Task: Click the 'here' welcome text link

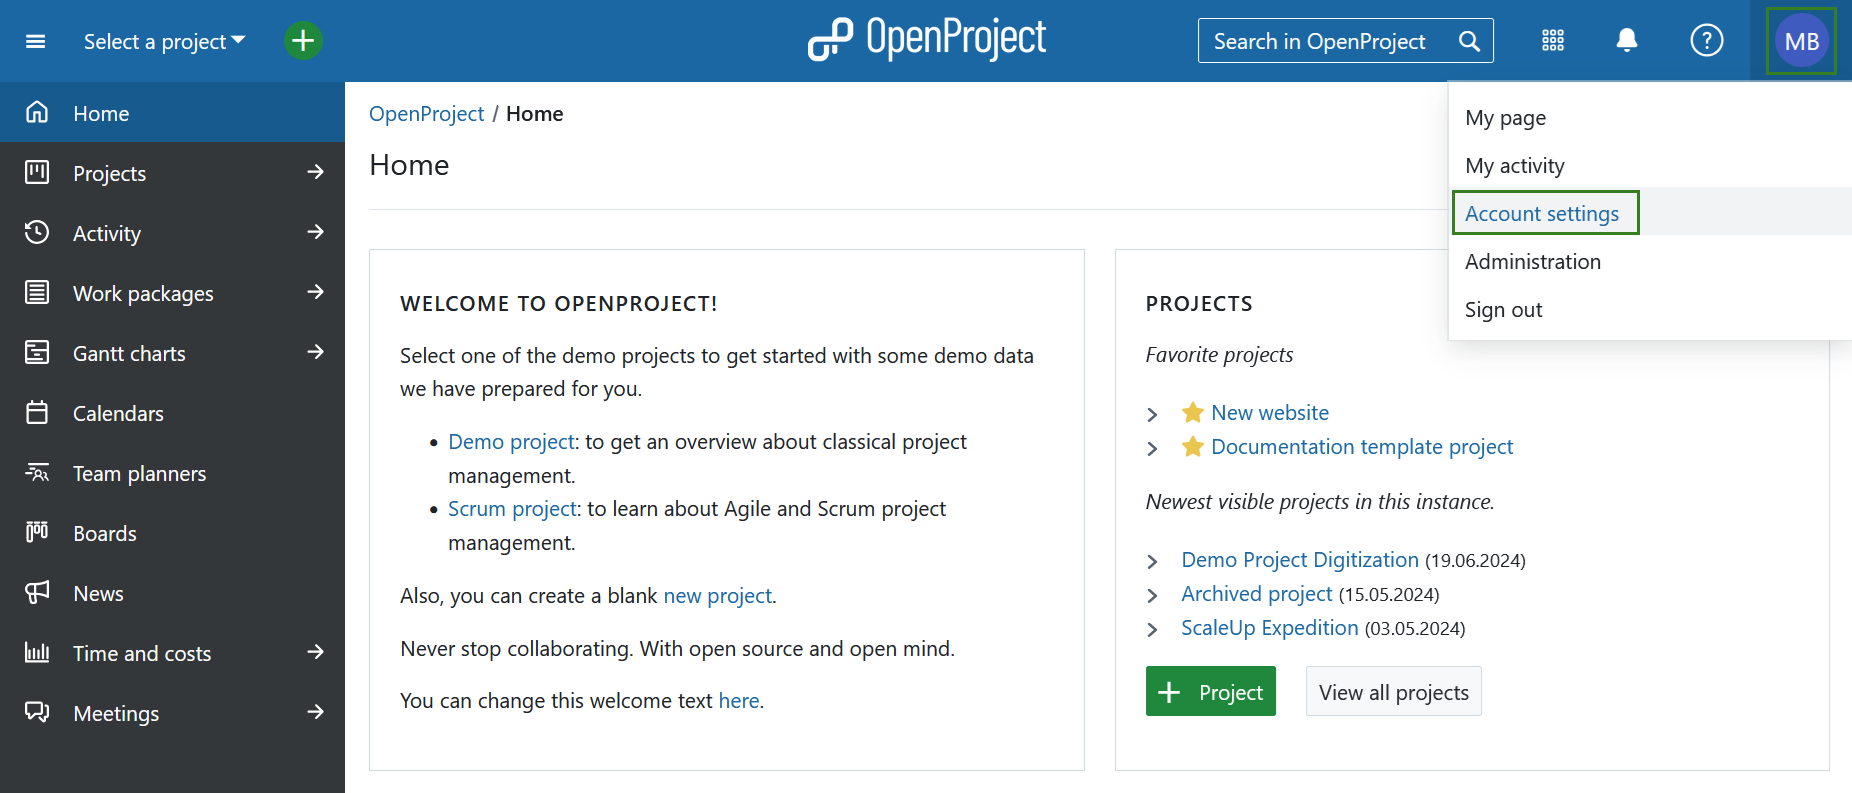Action: pos(739,700)
